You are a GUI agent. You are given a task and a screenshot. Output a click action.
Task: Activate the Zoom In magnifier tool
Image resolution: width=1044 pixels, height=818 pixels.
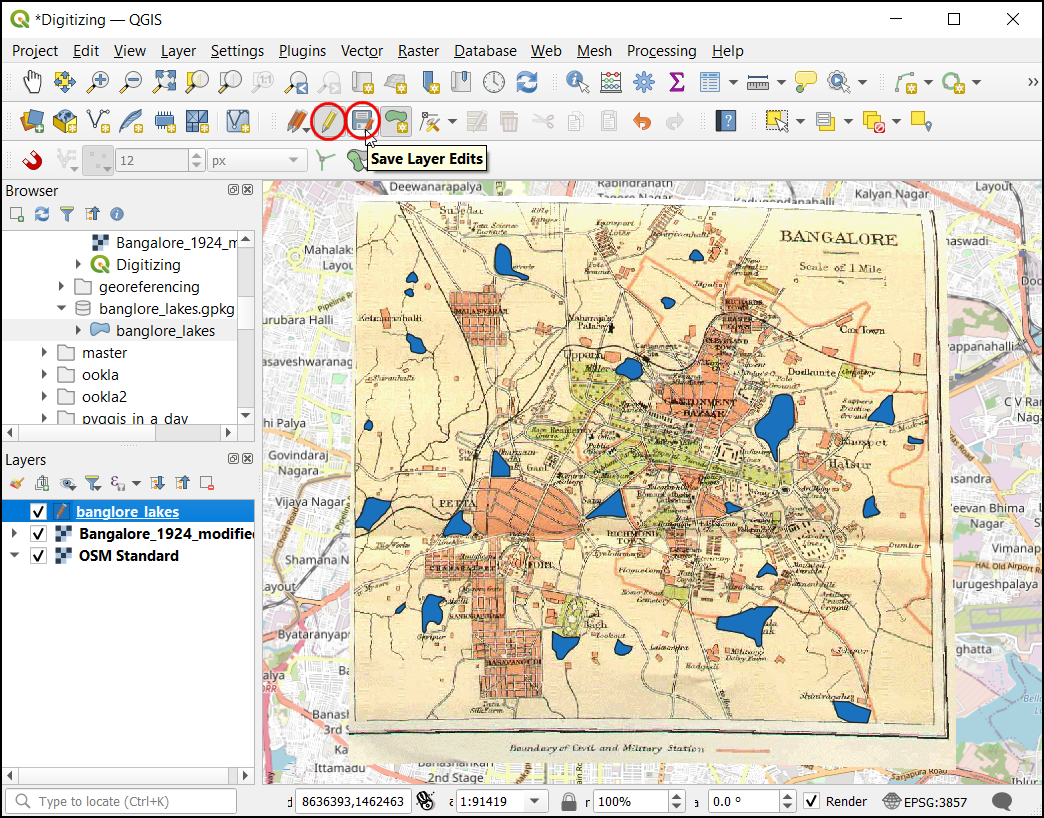coord(98,83)
